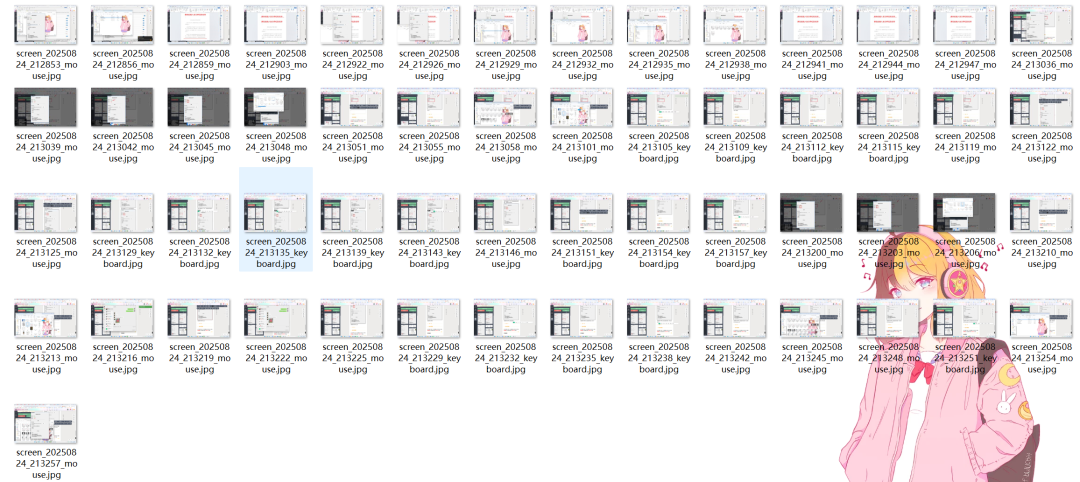Click the screen_20250824_213119_mouse.jpg thumbnail
Viewport: 1080px width, 482px height.
pyautogui.click(x=965, y=108)
